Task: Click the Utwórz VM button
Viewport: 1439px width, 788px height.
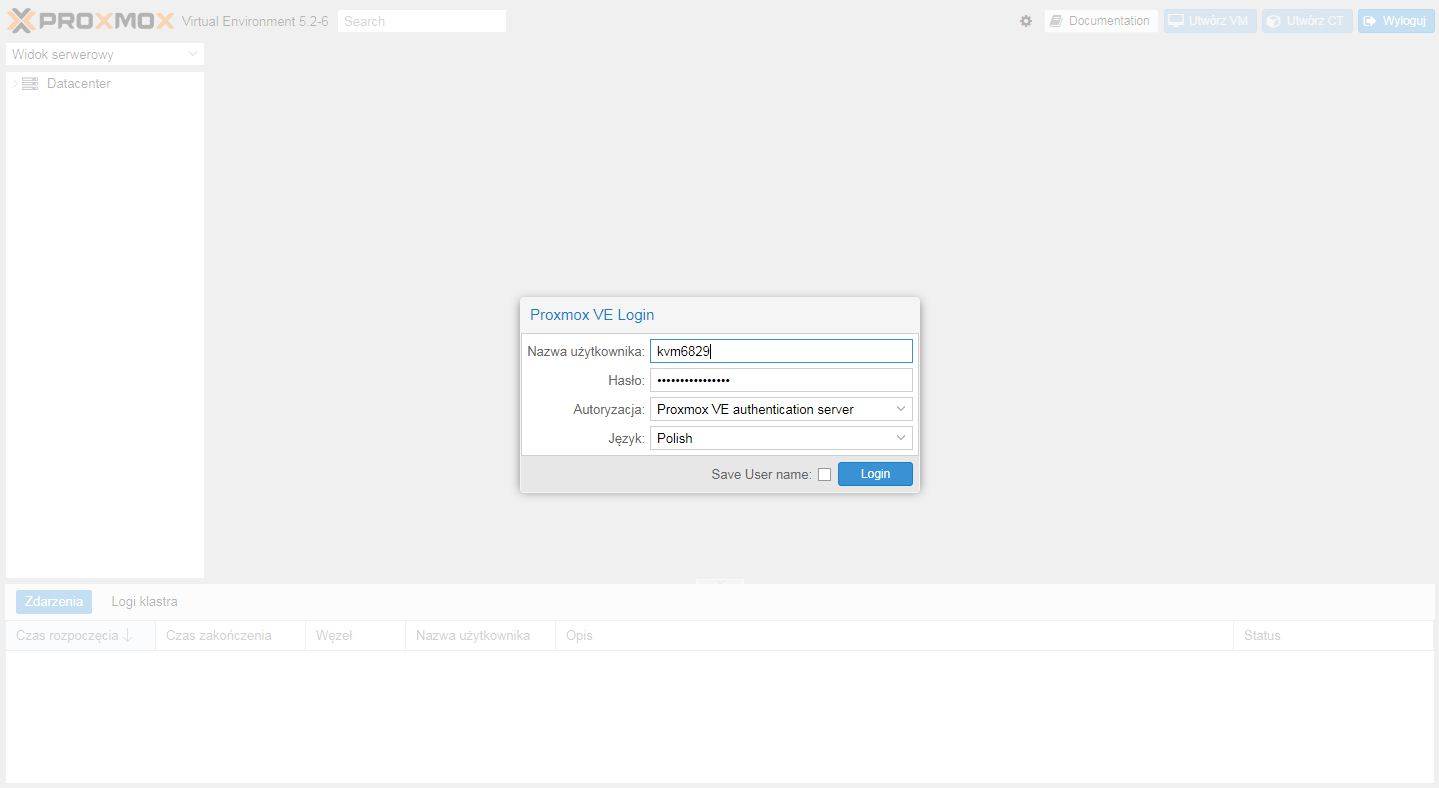Action: (x=1209, y=21)
